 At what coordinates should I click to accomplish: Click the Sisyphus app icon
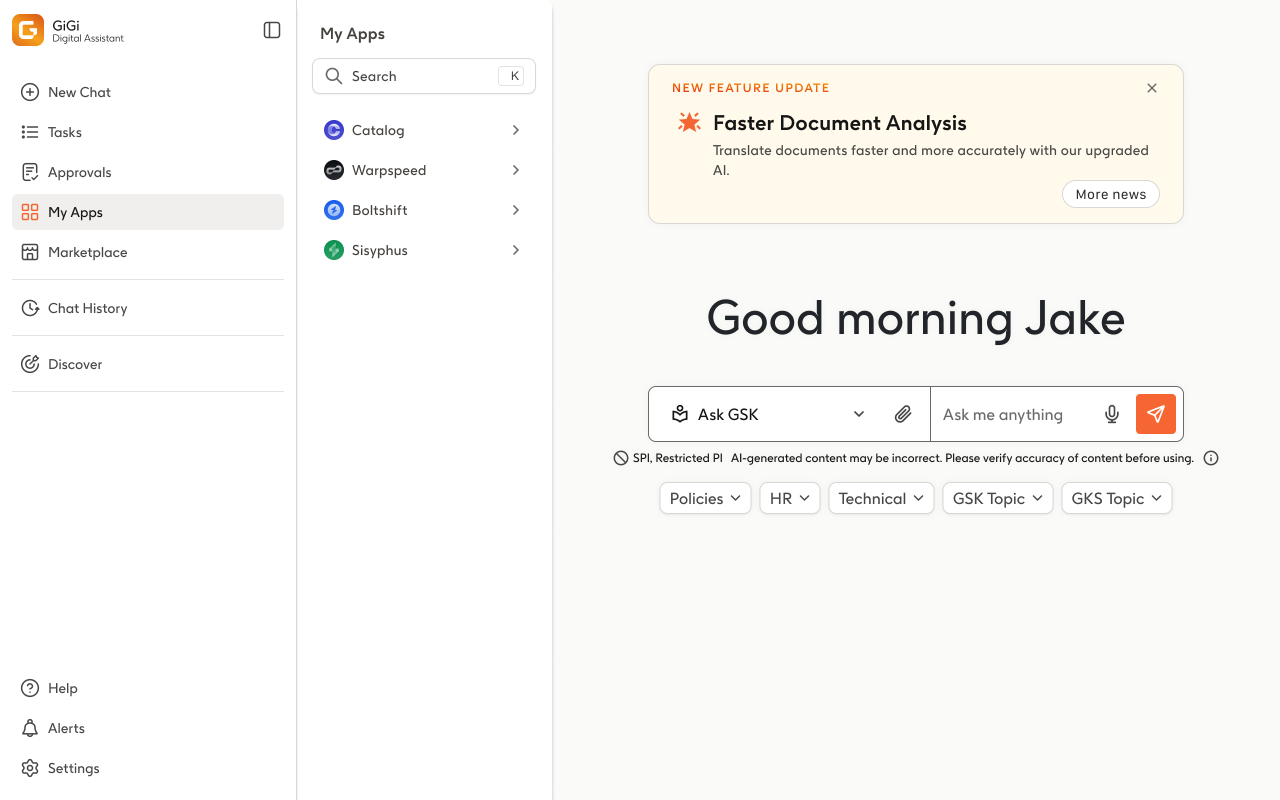334,250
